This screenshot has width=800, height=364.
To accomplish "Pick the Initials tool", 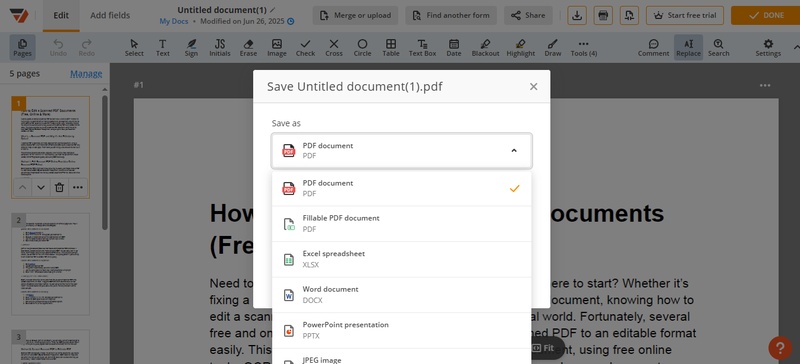I will point(220,47).
